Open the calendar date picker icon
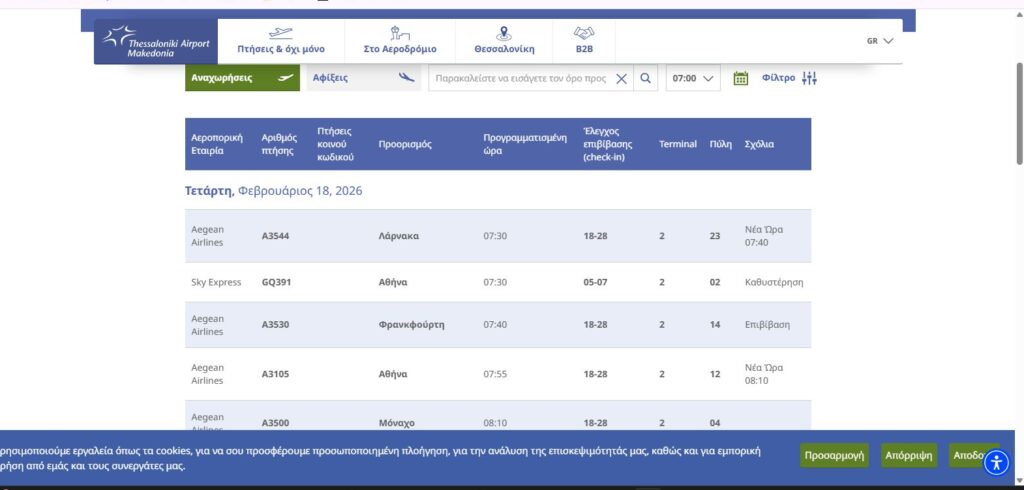1024x490 pixels. point(741,78)
